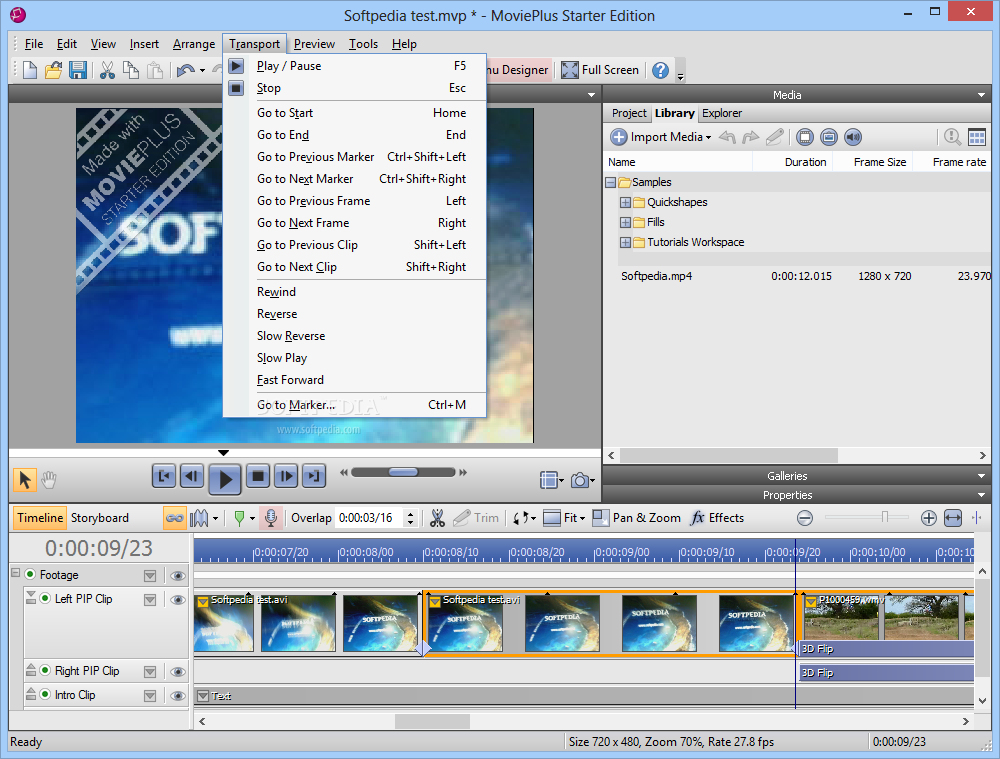Click the Stop transport button

(258, 476)
